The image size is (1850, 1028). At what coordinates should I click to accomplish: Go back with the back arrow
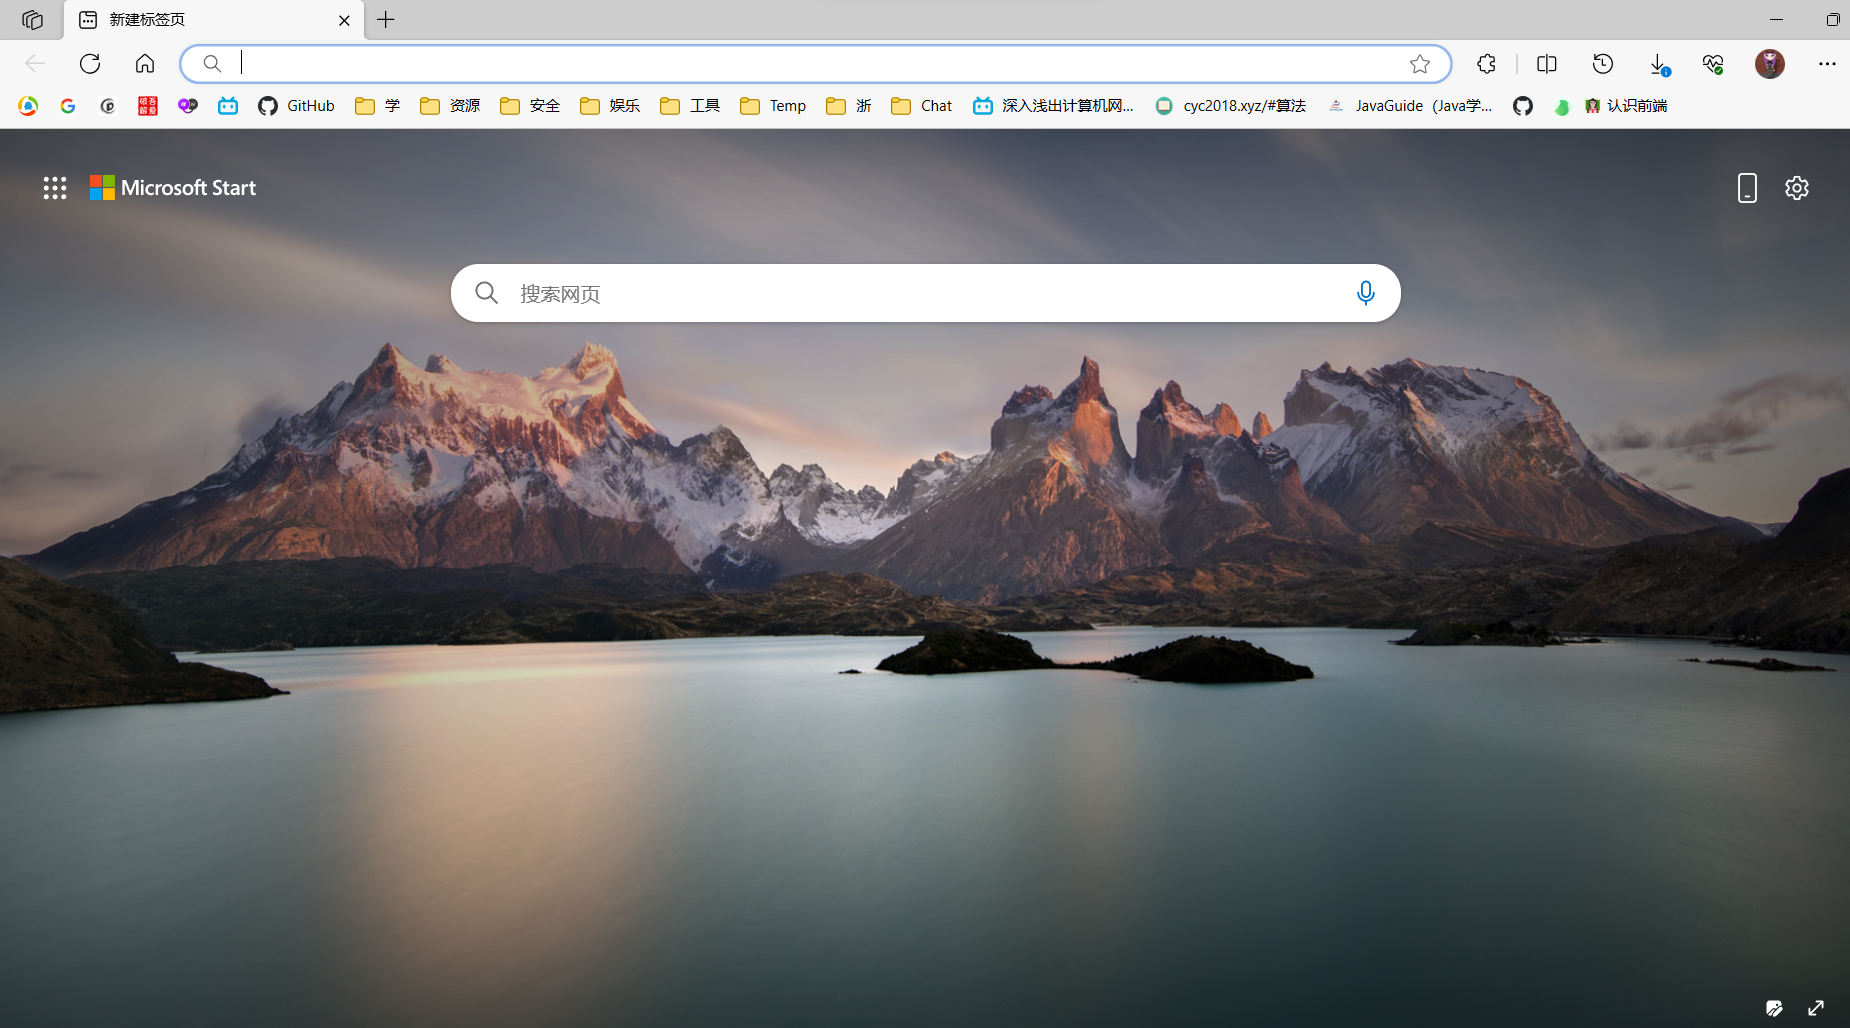point(35,64)
